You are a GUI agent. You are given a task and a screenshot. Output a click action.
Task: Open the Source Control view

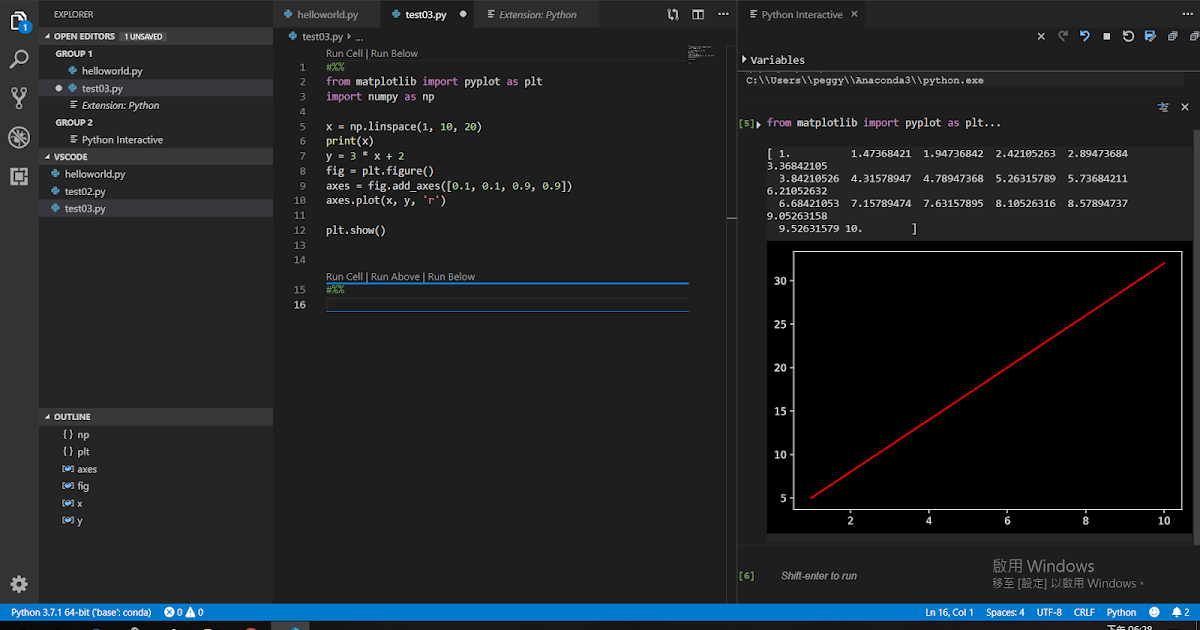(19, 98)
